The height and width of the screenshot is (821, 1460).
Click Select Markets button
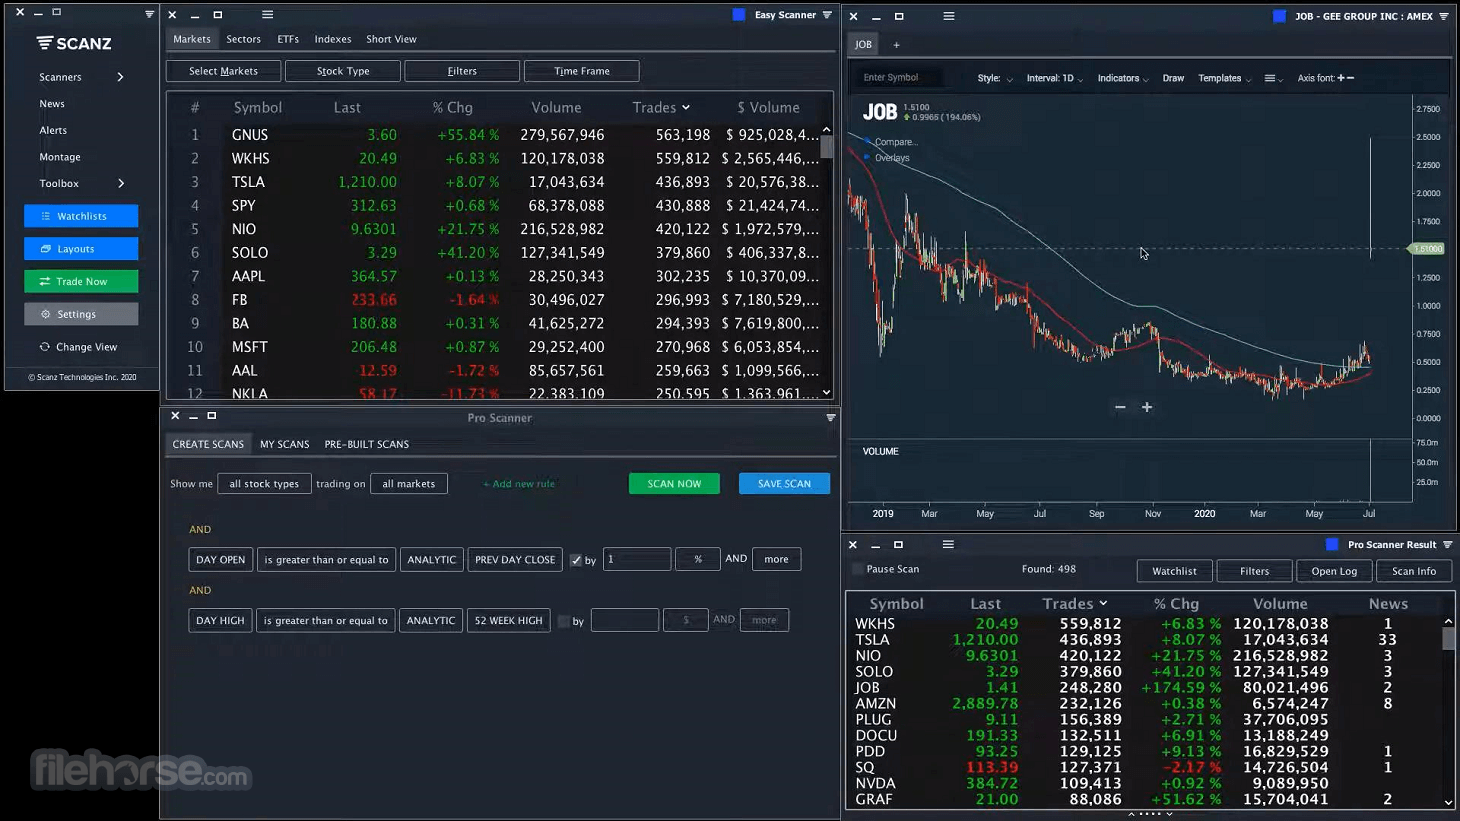pyautogui.click(x=223, y=71)
